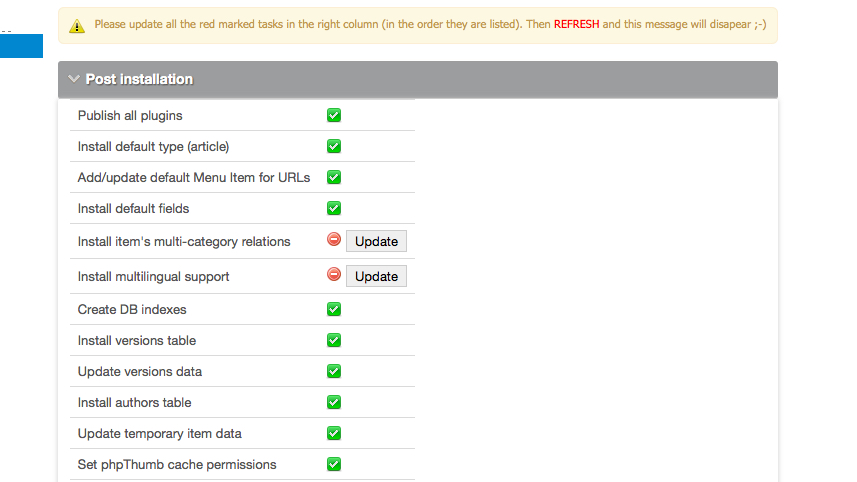Viewport: 857px width, 482px height.
Task: Click red error icon for multilingual support
Action: (334, 275)
